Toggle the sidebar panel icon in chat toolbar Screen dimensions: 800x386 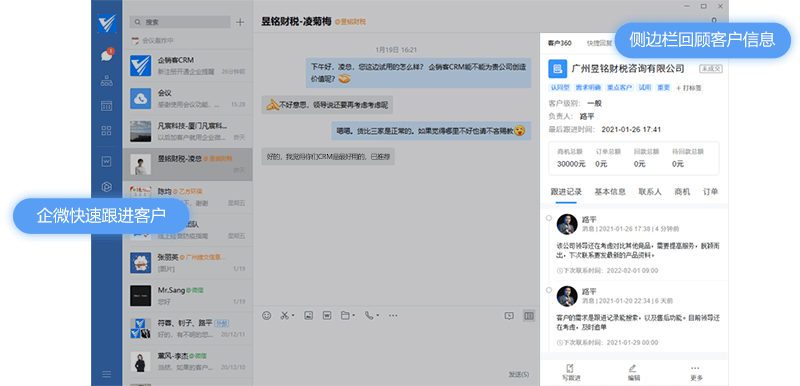[x=529, y=316]
